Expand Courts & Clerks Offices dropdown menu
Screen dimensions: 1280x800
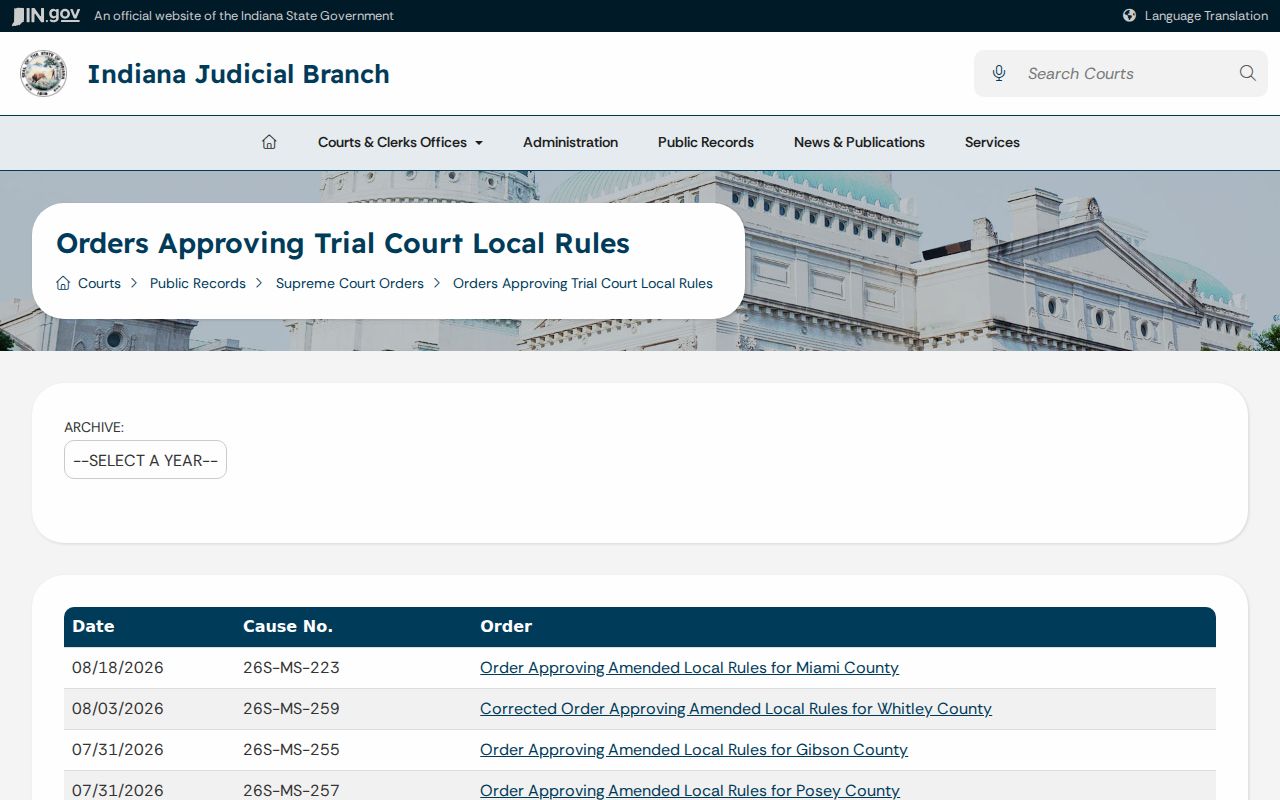point(400,142)
